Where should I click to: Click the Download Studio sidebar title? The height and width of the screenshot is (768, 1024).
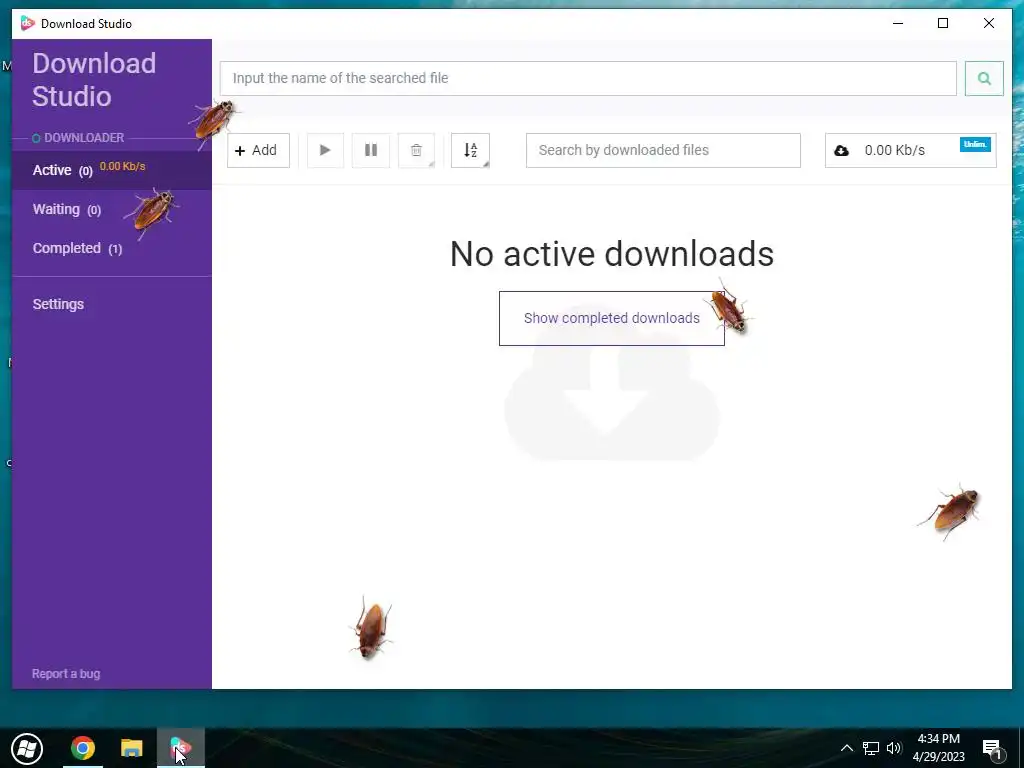point(94,80)
